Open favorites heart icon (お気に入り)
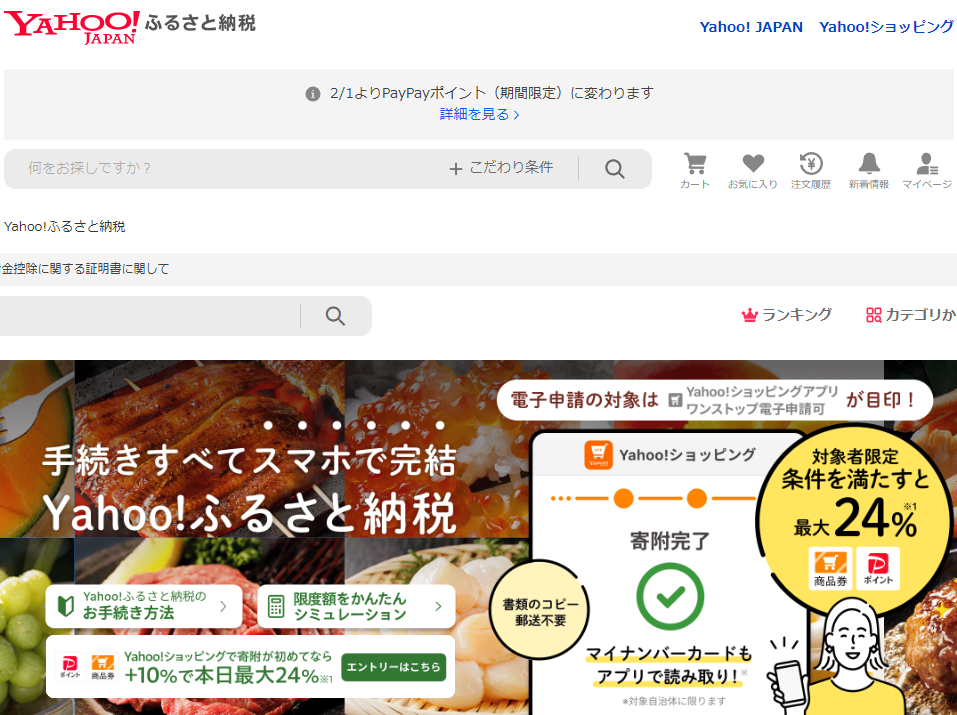957x715 pixels. (x=753, y=164)
